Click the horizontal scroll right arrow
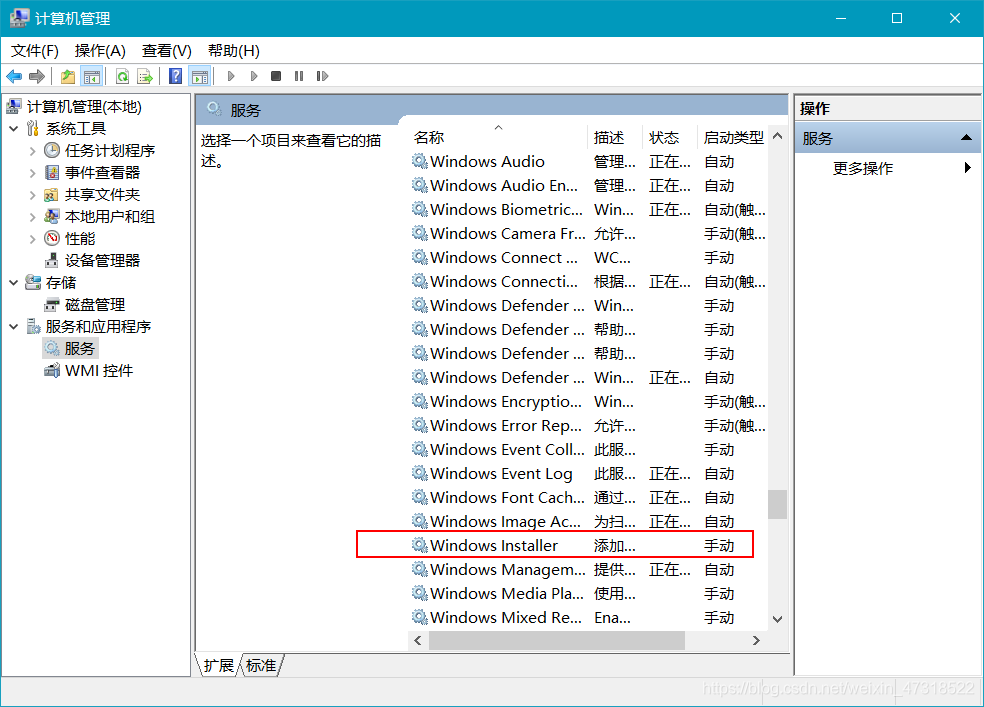984x707 pixels. 756,641
